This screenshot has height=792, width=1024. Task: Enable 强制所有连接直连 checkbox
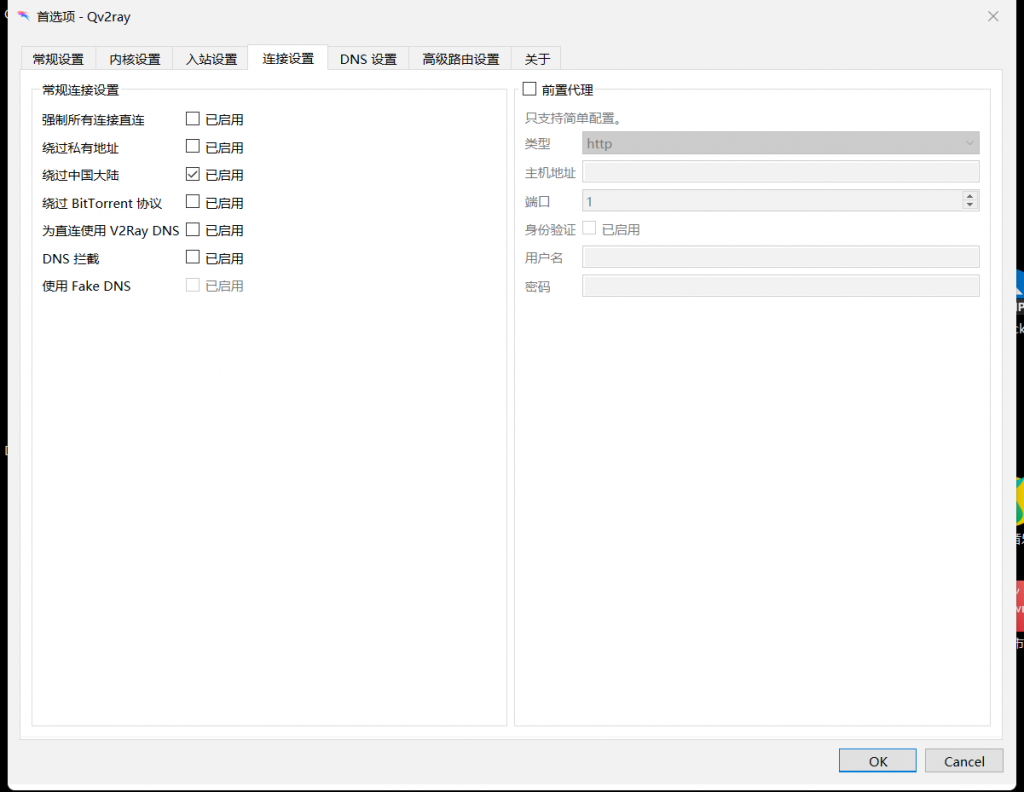click(193, 119)
